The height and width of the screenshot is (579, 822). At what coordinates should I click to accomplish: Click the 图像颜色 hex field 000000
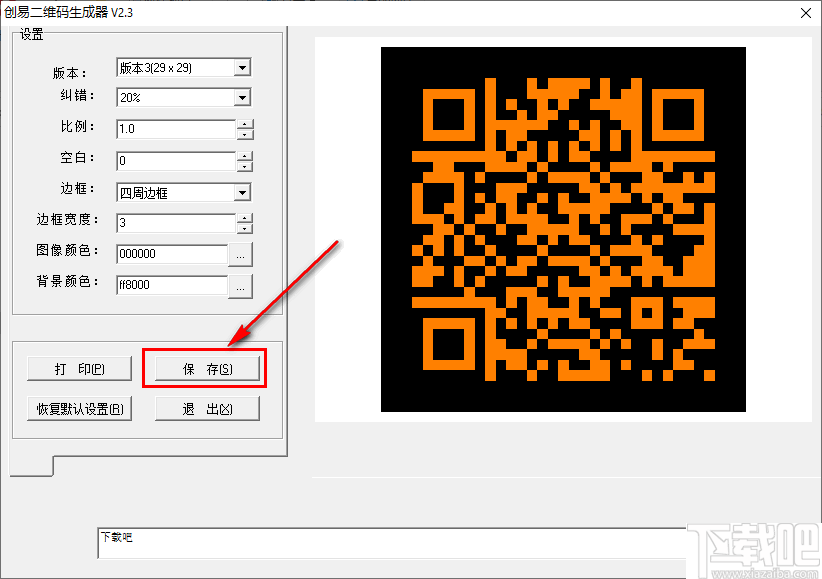point(172,254)
